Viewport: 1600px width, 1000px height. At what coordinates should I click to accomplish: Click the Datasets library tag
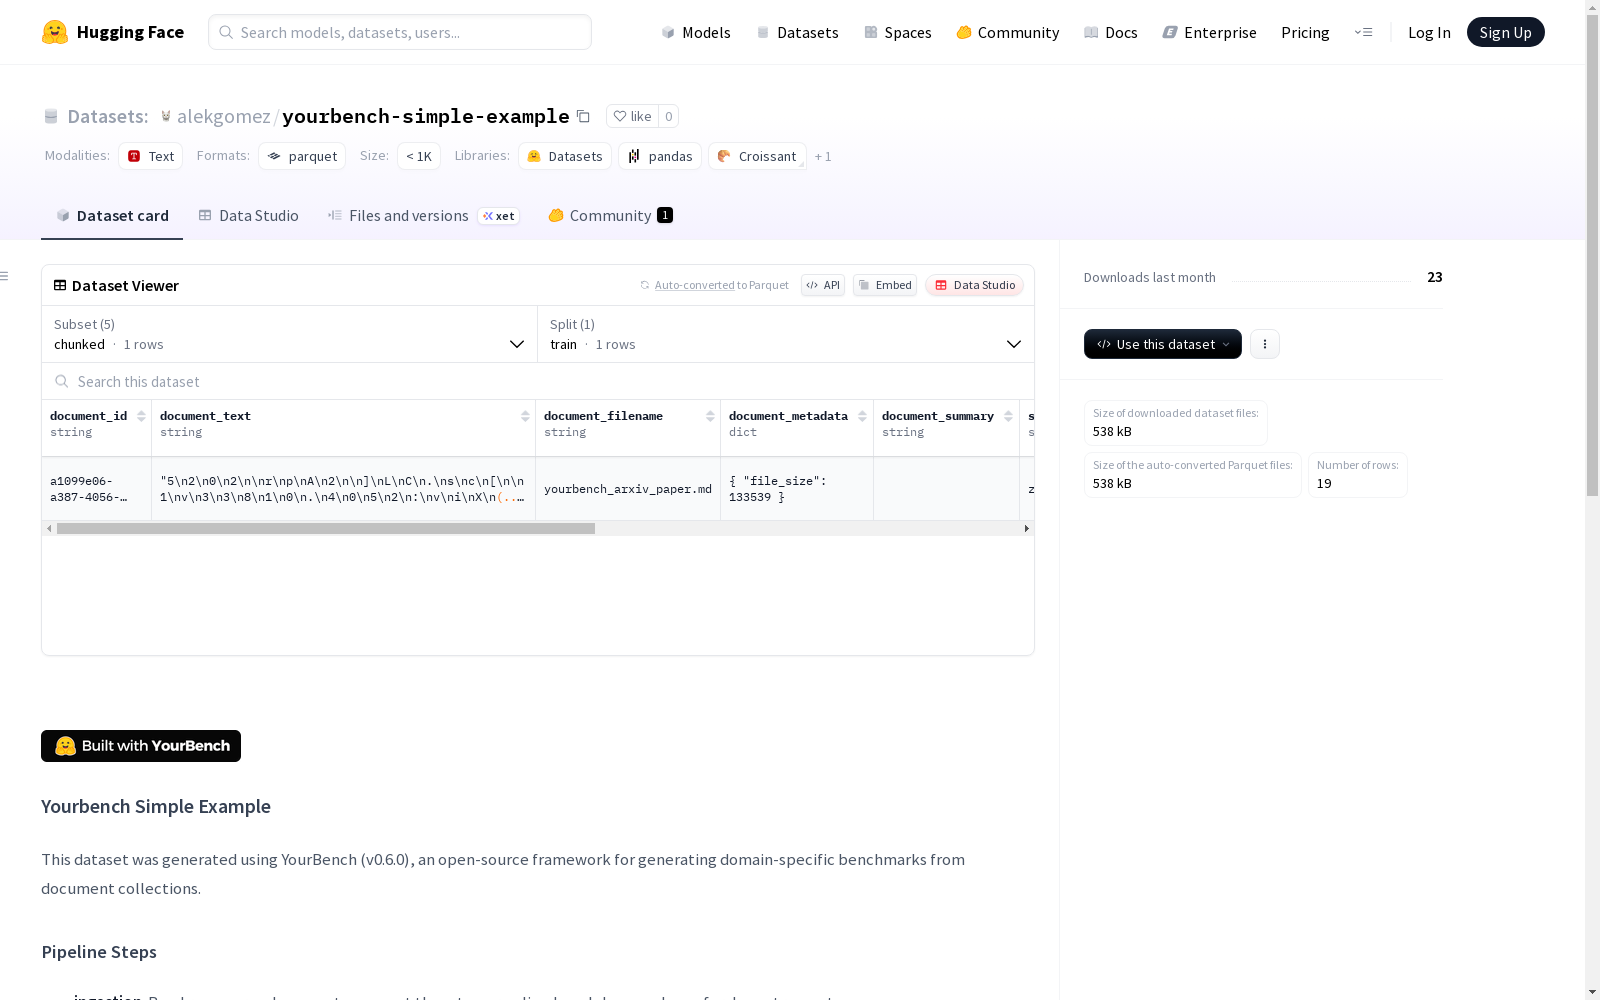[565, 156]
